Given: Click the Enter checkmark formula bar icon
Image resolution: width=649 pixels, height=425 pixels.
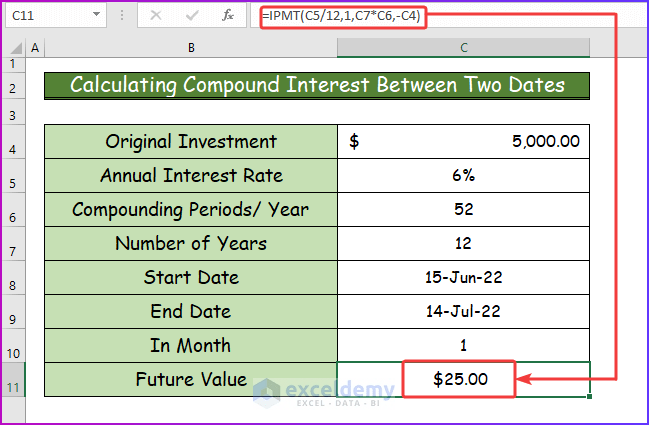Looking at the screenshot, I should [x=192, y=16].
